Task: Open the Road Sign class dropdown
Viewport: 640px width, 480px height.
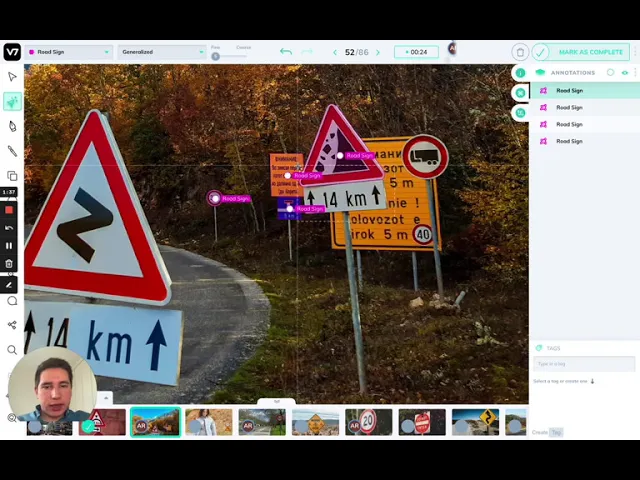Action: [x=68, y=52]
